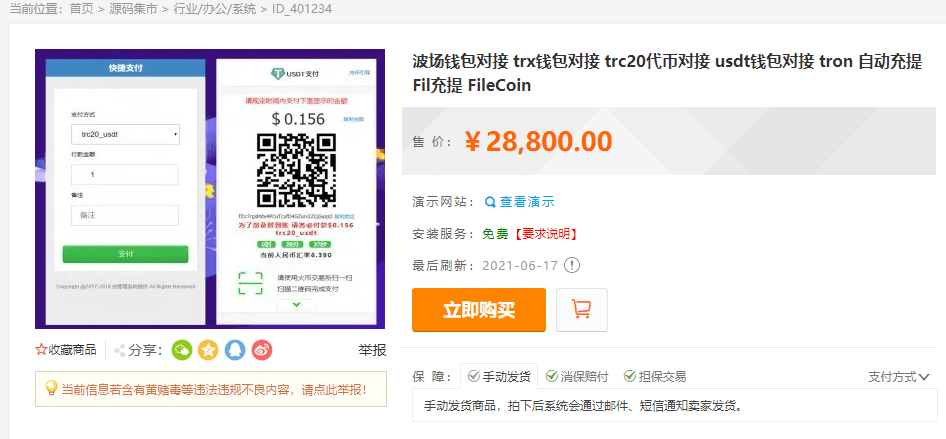Screen dimensions: 946x439
Task: Go to 源码集市 in breadcrumb
Action: pyautogui.click(x=134, y=9)
